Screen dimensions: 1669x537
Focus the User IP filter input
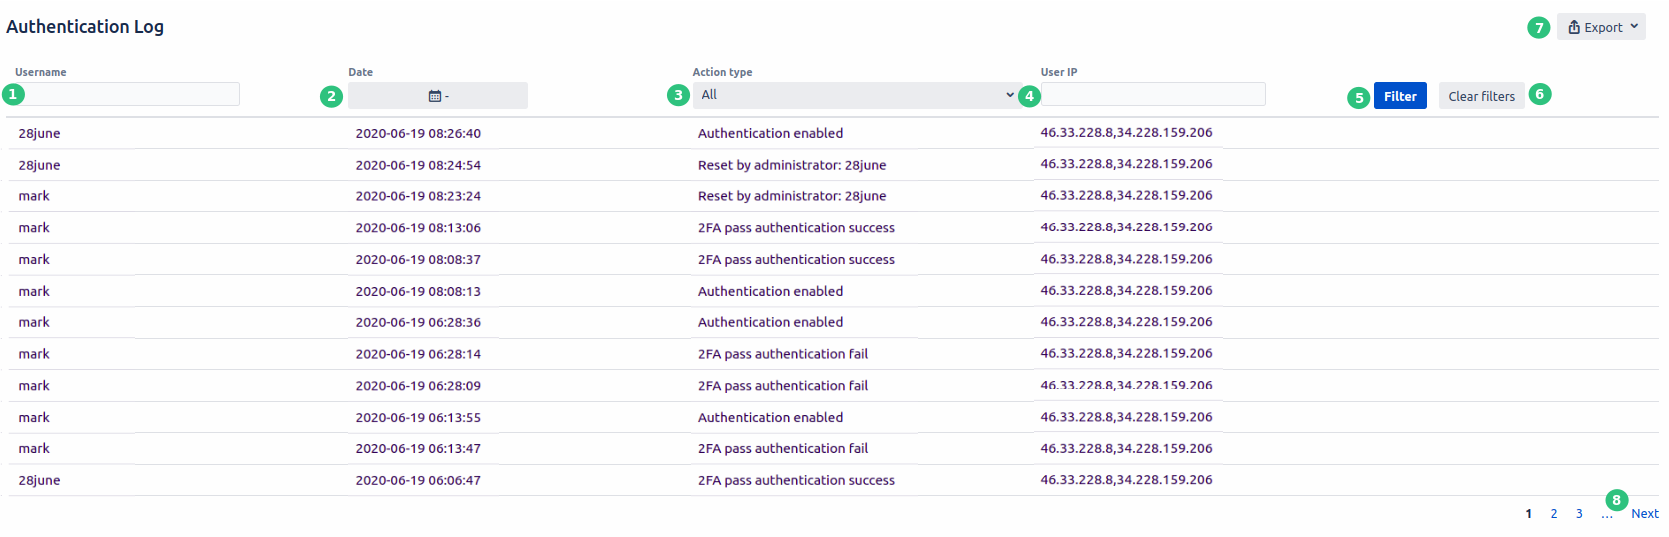point(1153,94)
